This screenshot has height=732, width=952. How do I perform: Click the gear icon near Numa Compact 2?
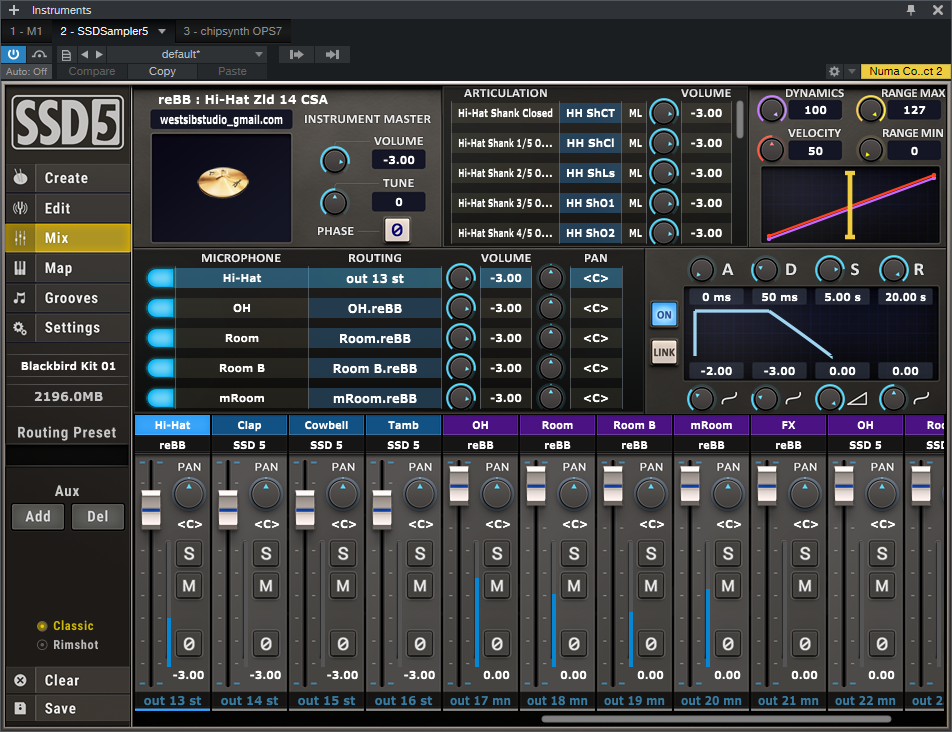point(834,72)
